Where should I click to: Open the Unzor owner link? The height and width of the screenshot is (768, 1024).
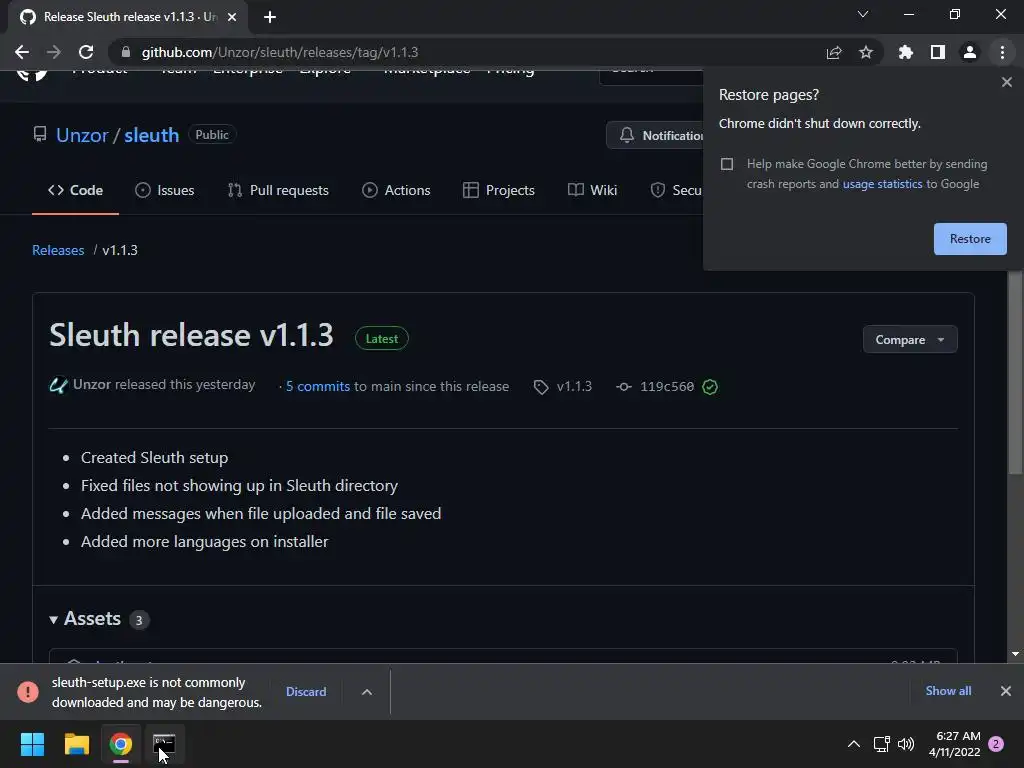82,135
